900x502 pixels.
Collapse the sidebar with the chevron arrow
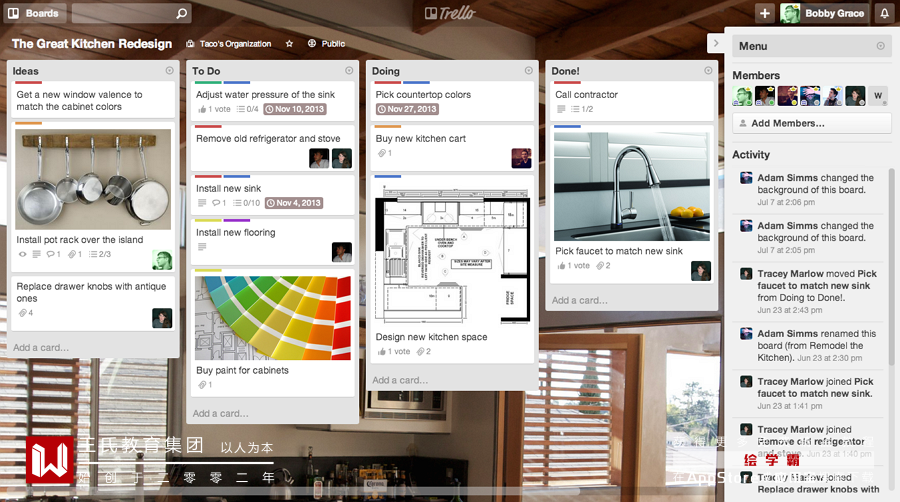pyautogui.click(x=716, y=43)
